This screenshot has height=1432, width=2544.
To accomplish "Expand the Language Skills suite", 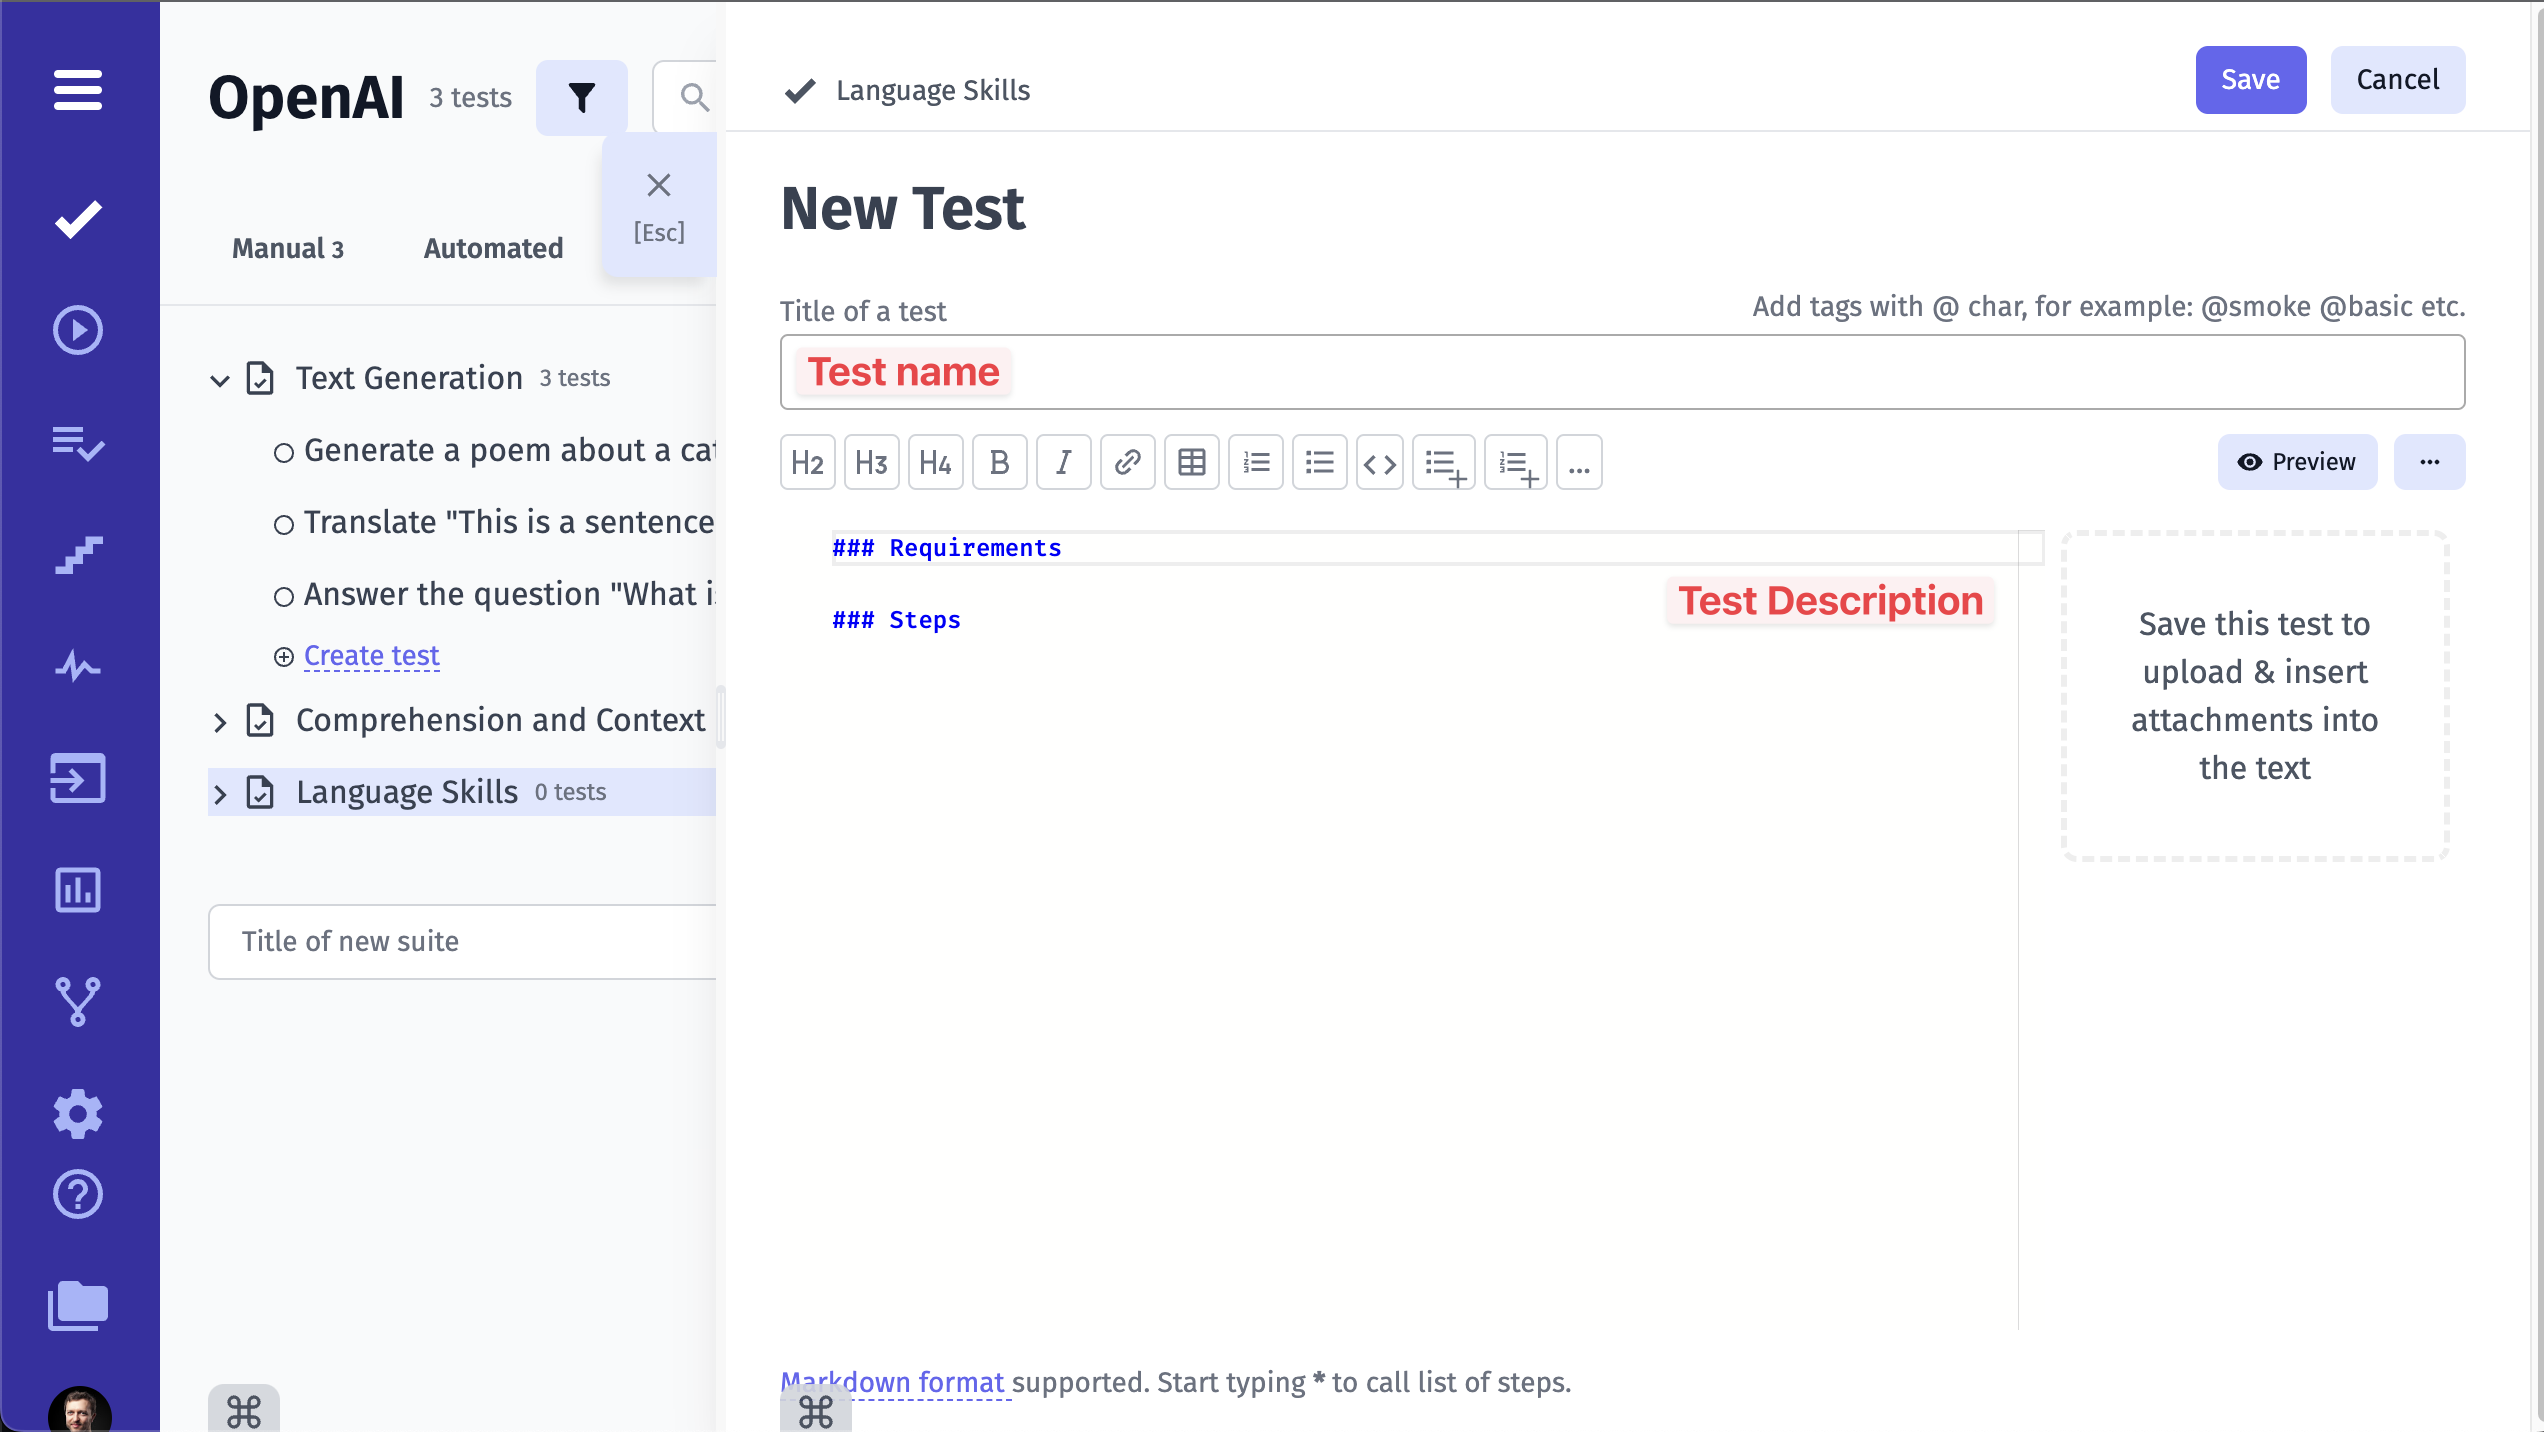I will coord(222,793).
